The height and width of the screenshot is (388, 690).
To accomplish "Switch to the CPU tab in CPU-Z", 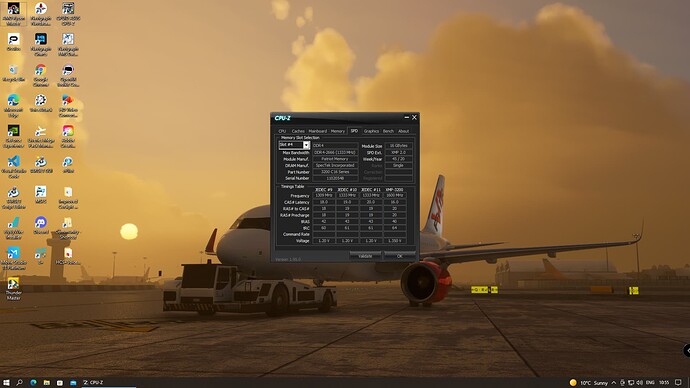I will (x=282, y=131).
